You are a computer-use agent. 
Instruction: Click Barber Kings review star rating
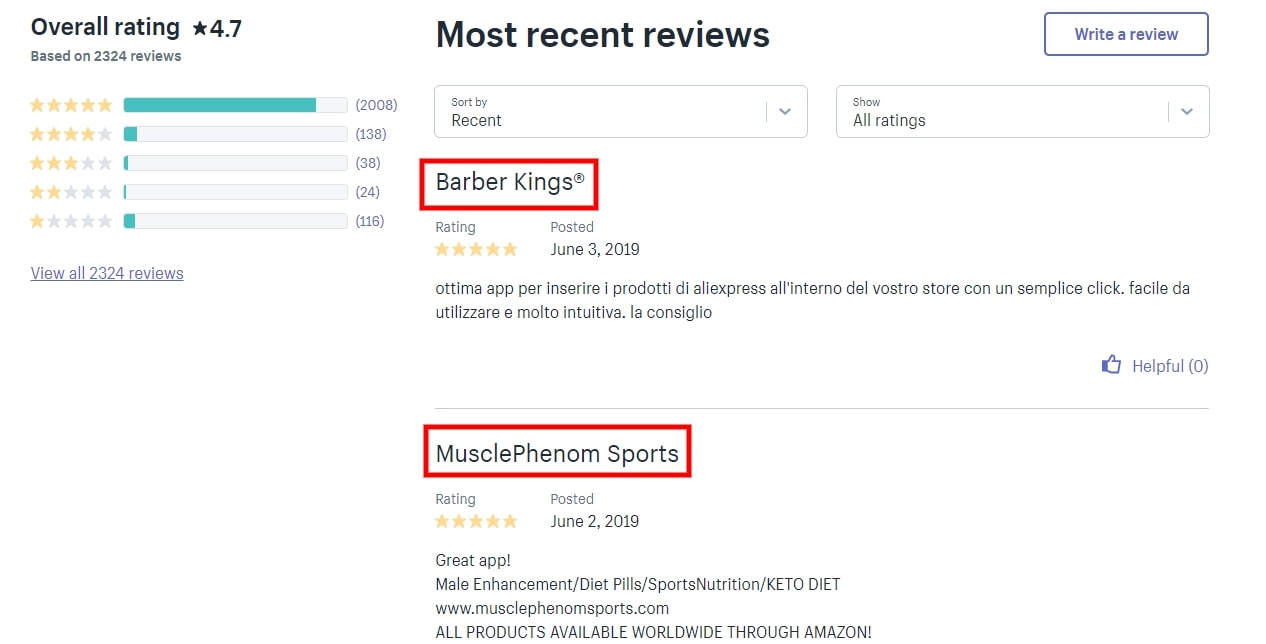(x=476, y=249)
